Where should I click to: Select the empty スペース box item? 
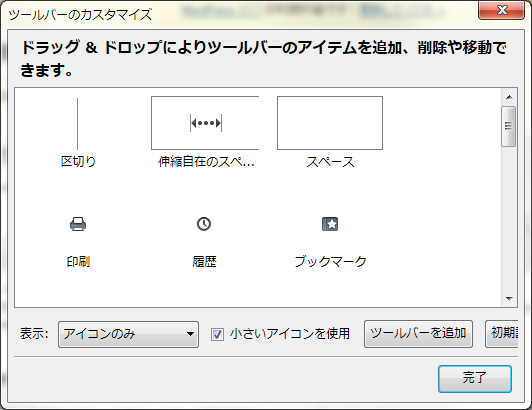point(330,123)
